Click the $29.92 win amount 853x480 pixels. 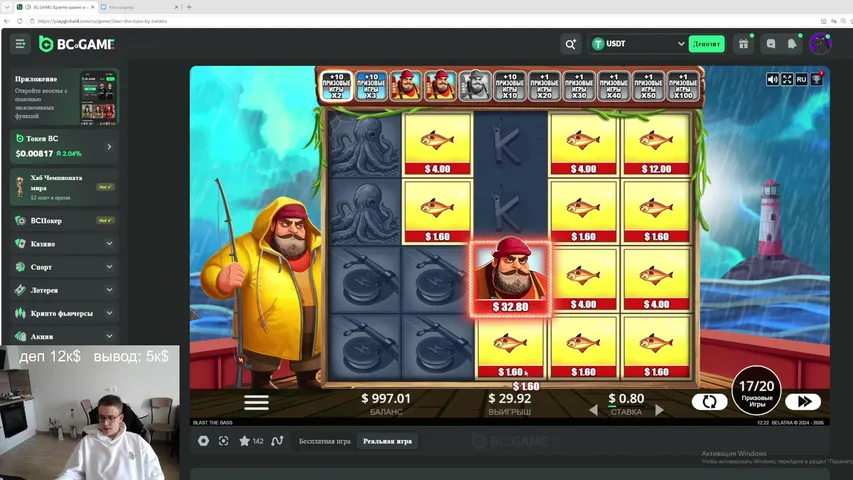coord(510,399)
